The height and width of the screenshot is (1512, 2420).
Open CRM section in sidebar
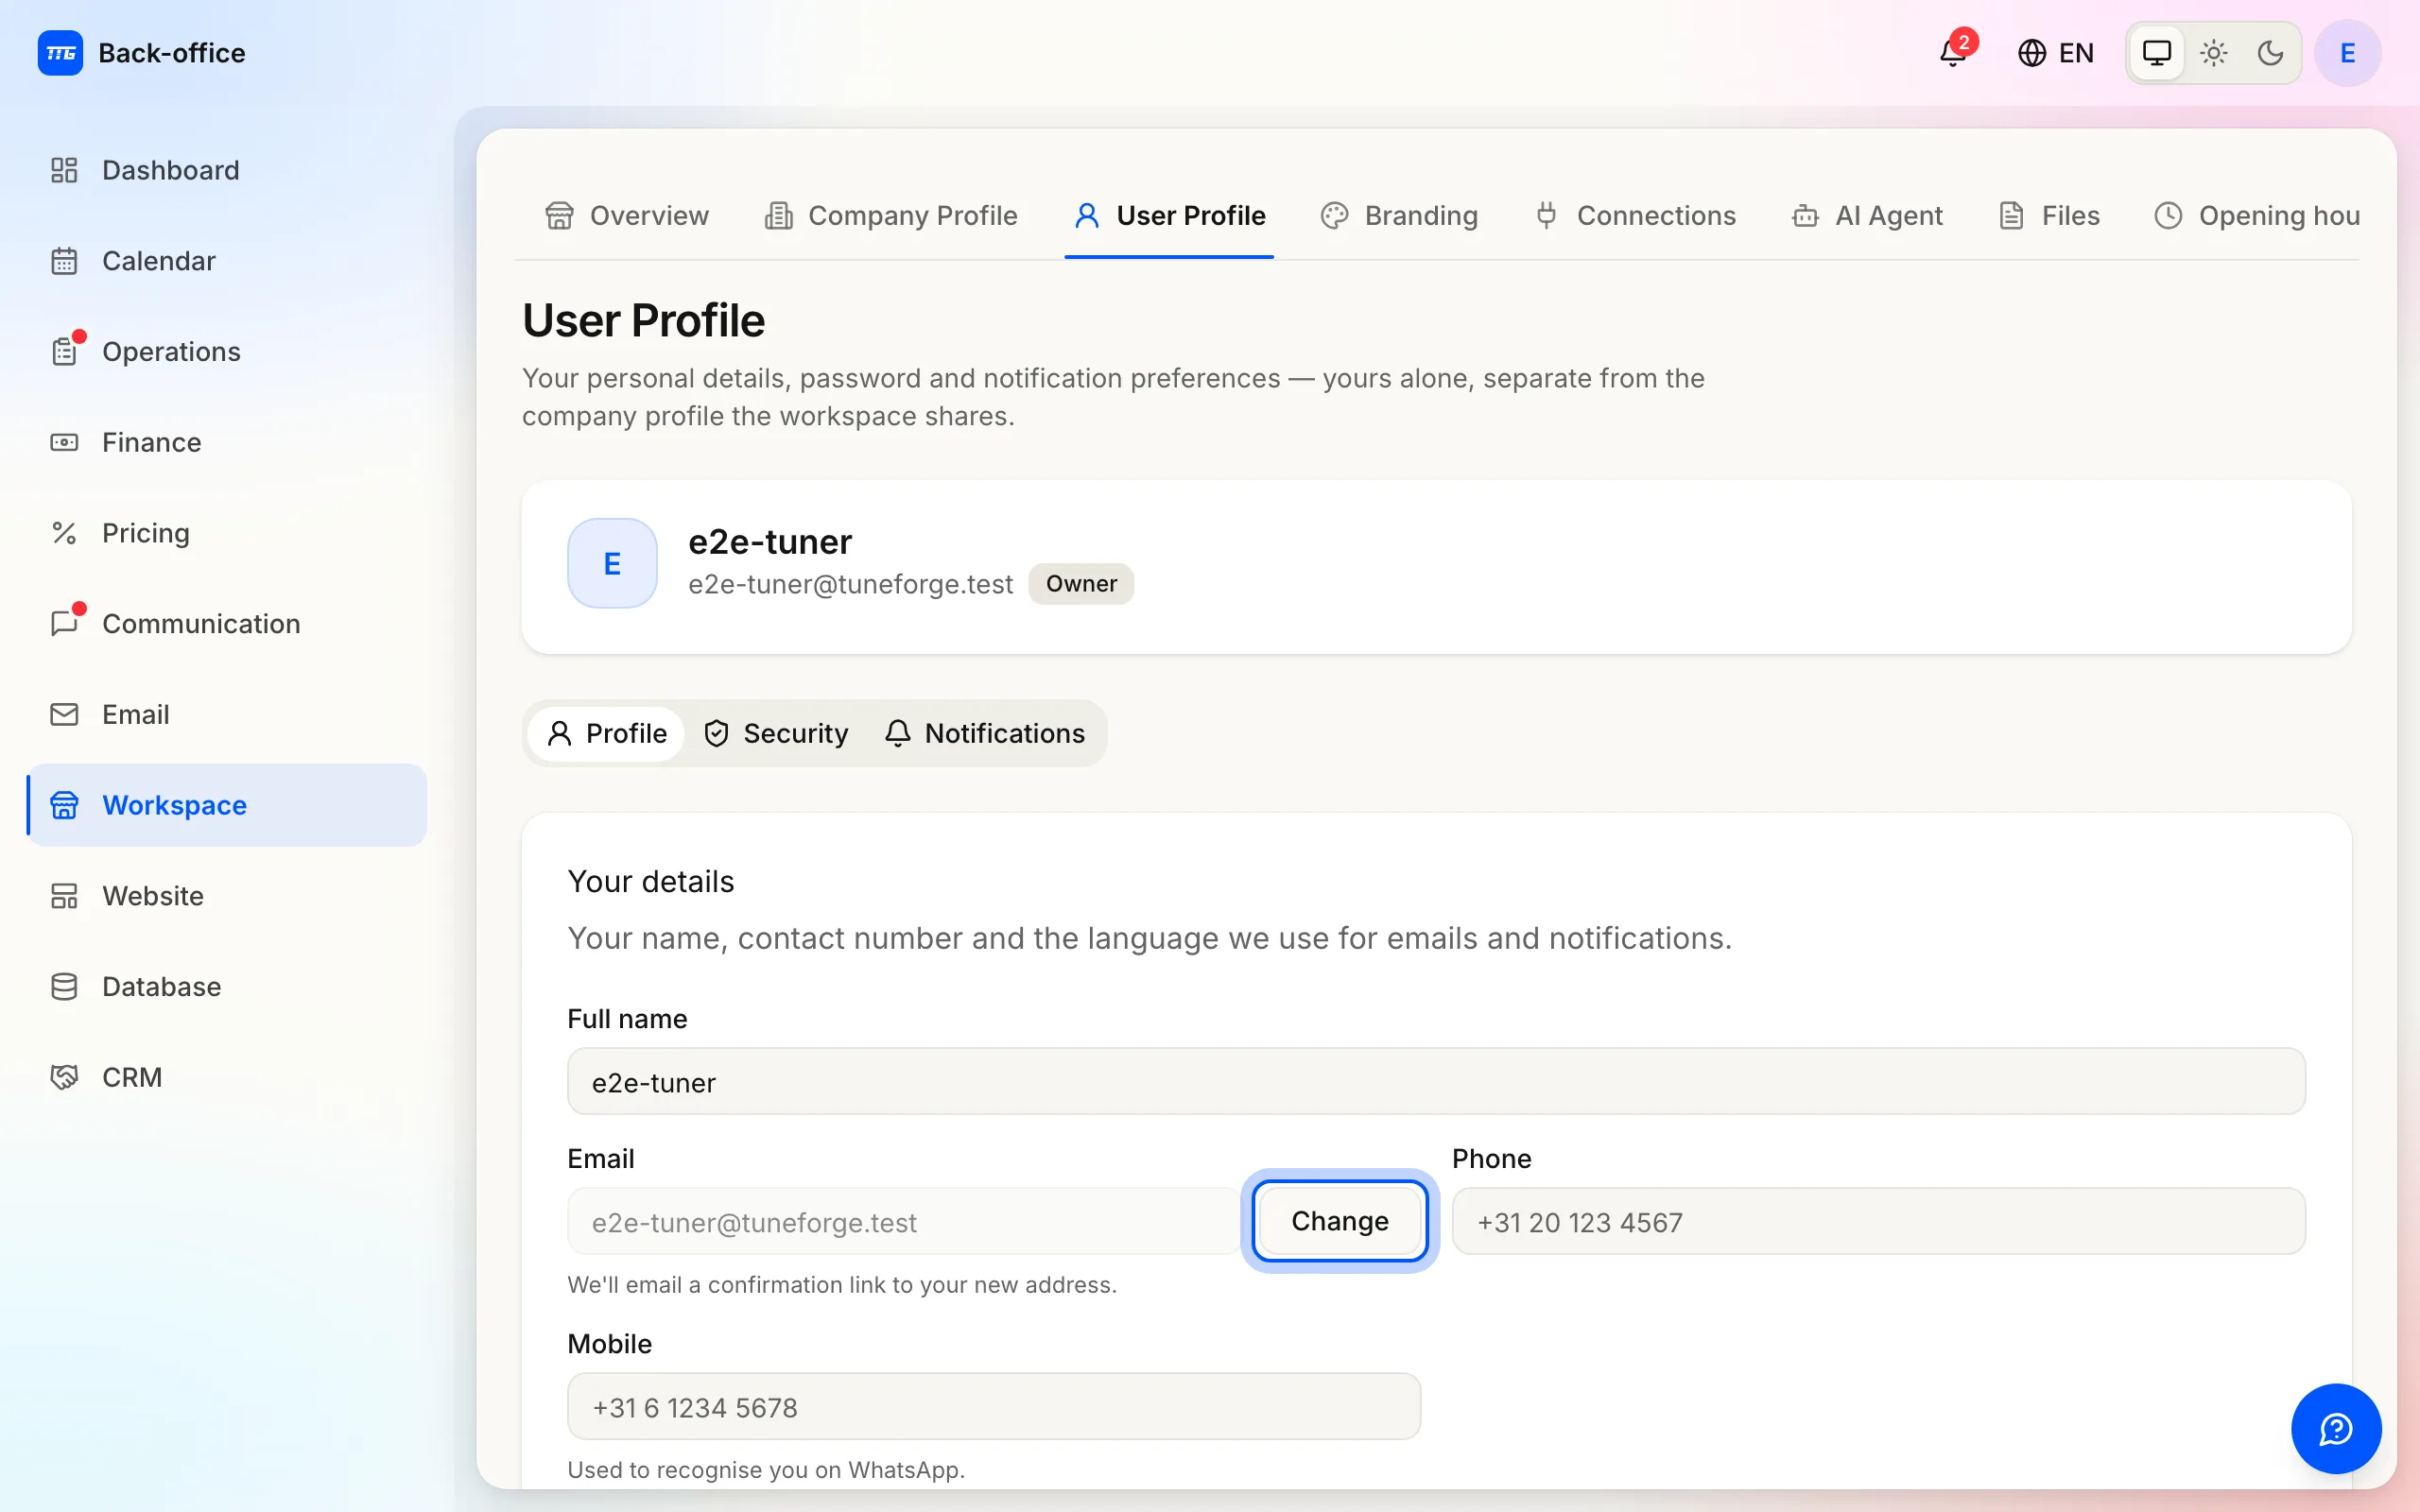(227, 1077)
